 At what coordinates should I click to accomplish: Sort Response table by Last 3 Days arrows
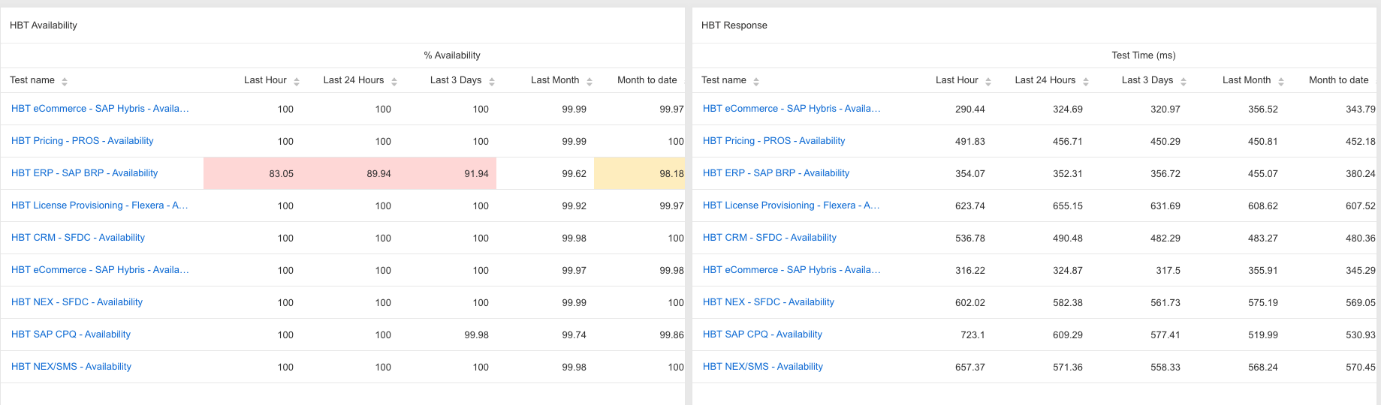[1182, 81]
